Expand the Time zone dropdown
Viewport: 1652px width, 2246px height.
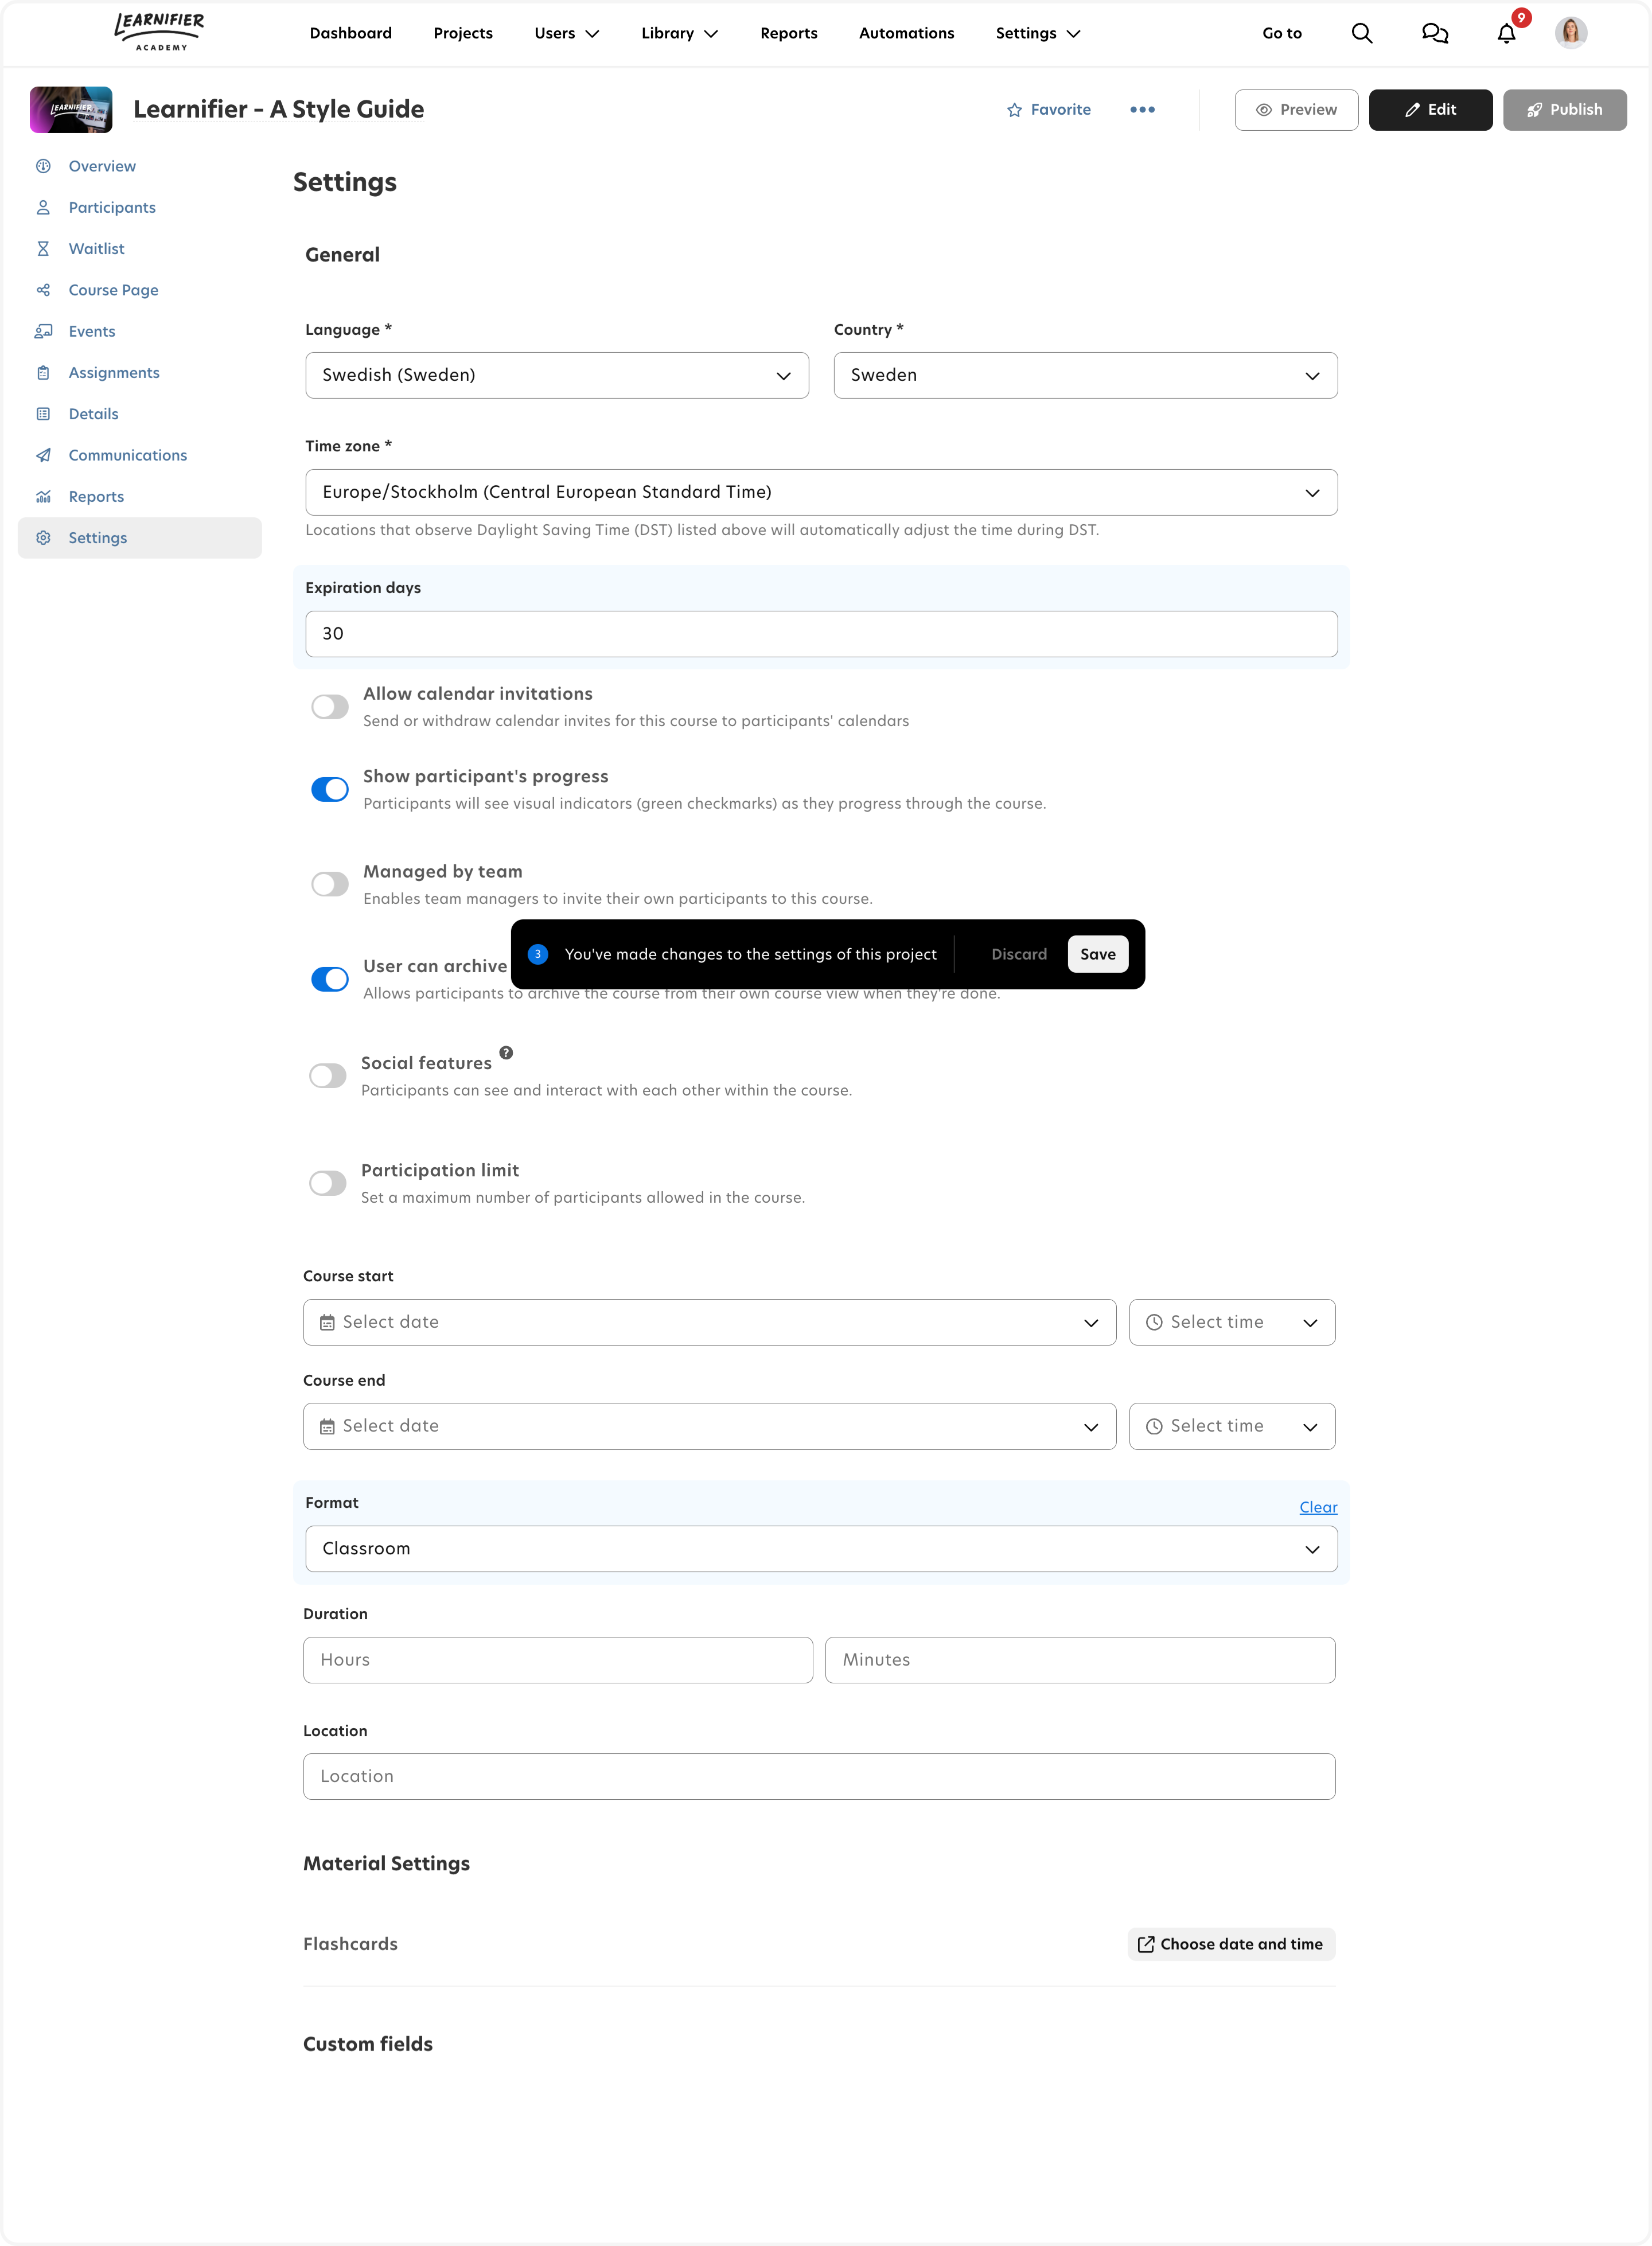pyautogui.click(x=820, y=492)
